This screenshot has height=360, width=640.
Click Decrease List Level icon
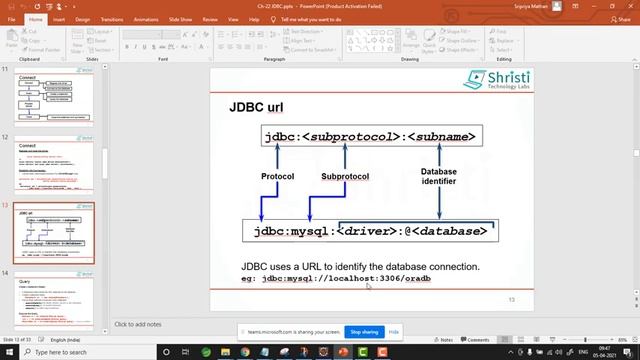[x=251, y=35]
